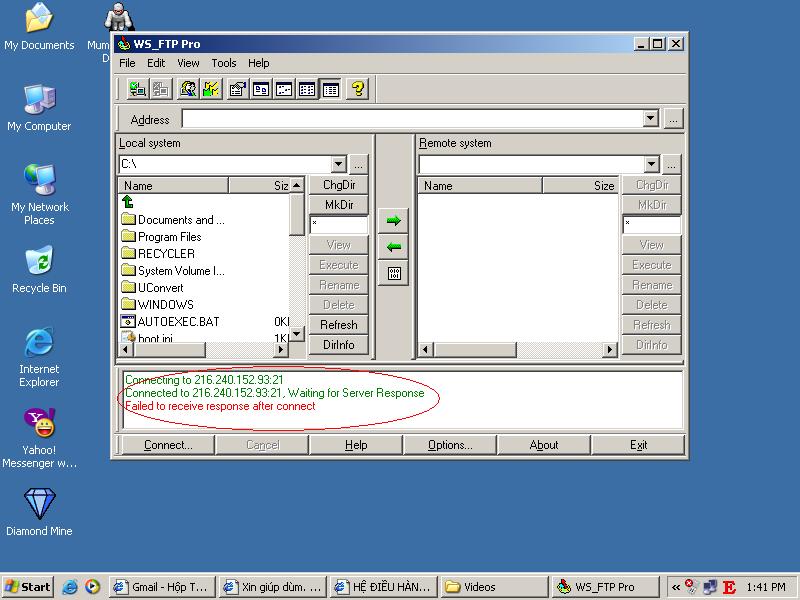Open the View menu
The image size is (800, 600).
tap(188, 63)
